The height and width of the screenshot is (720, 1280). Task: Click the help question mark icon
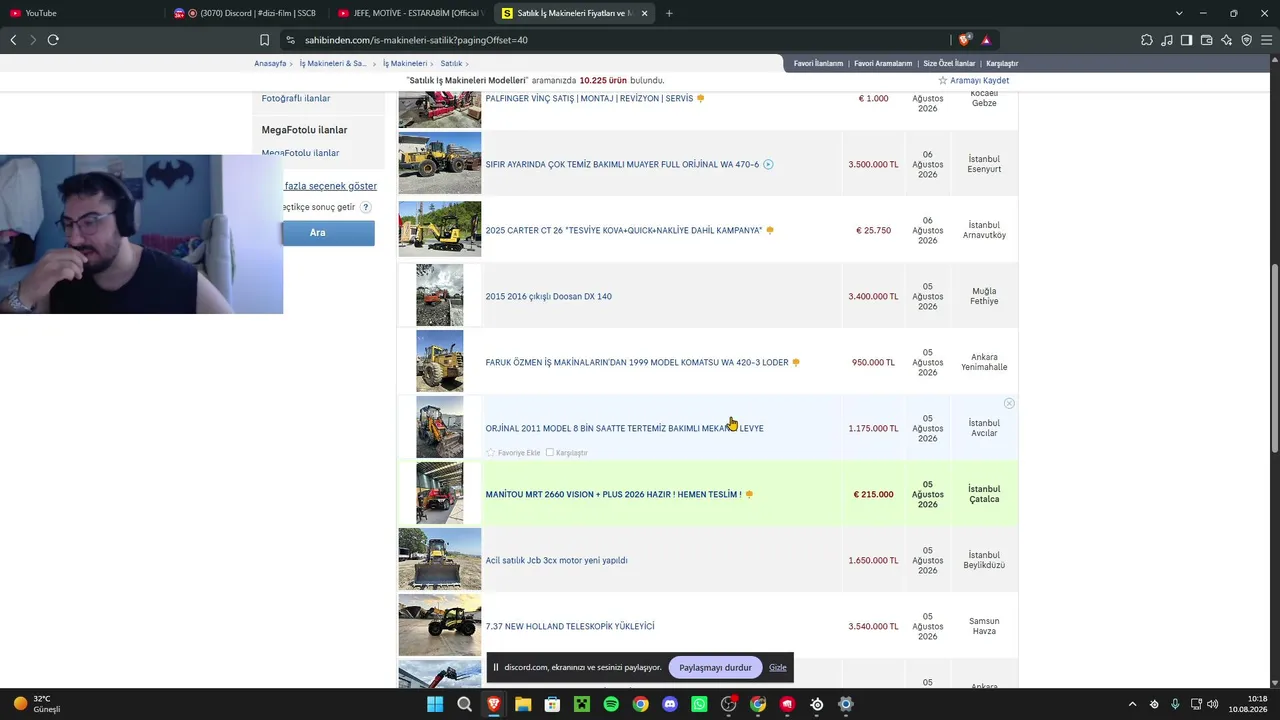366,207
